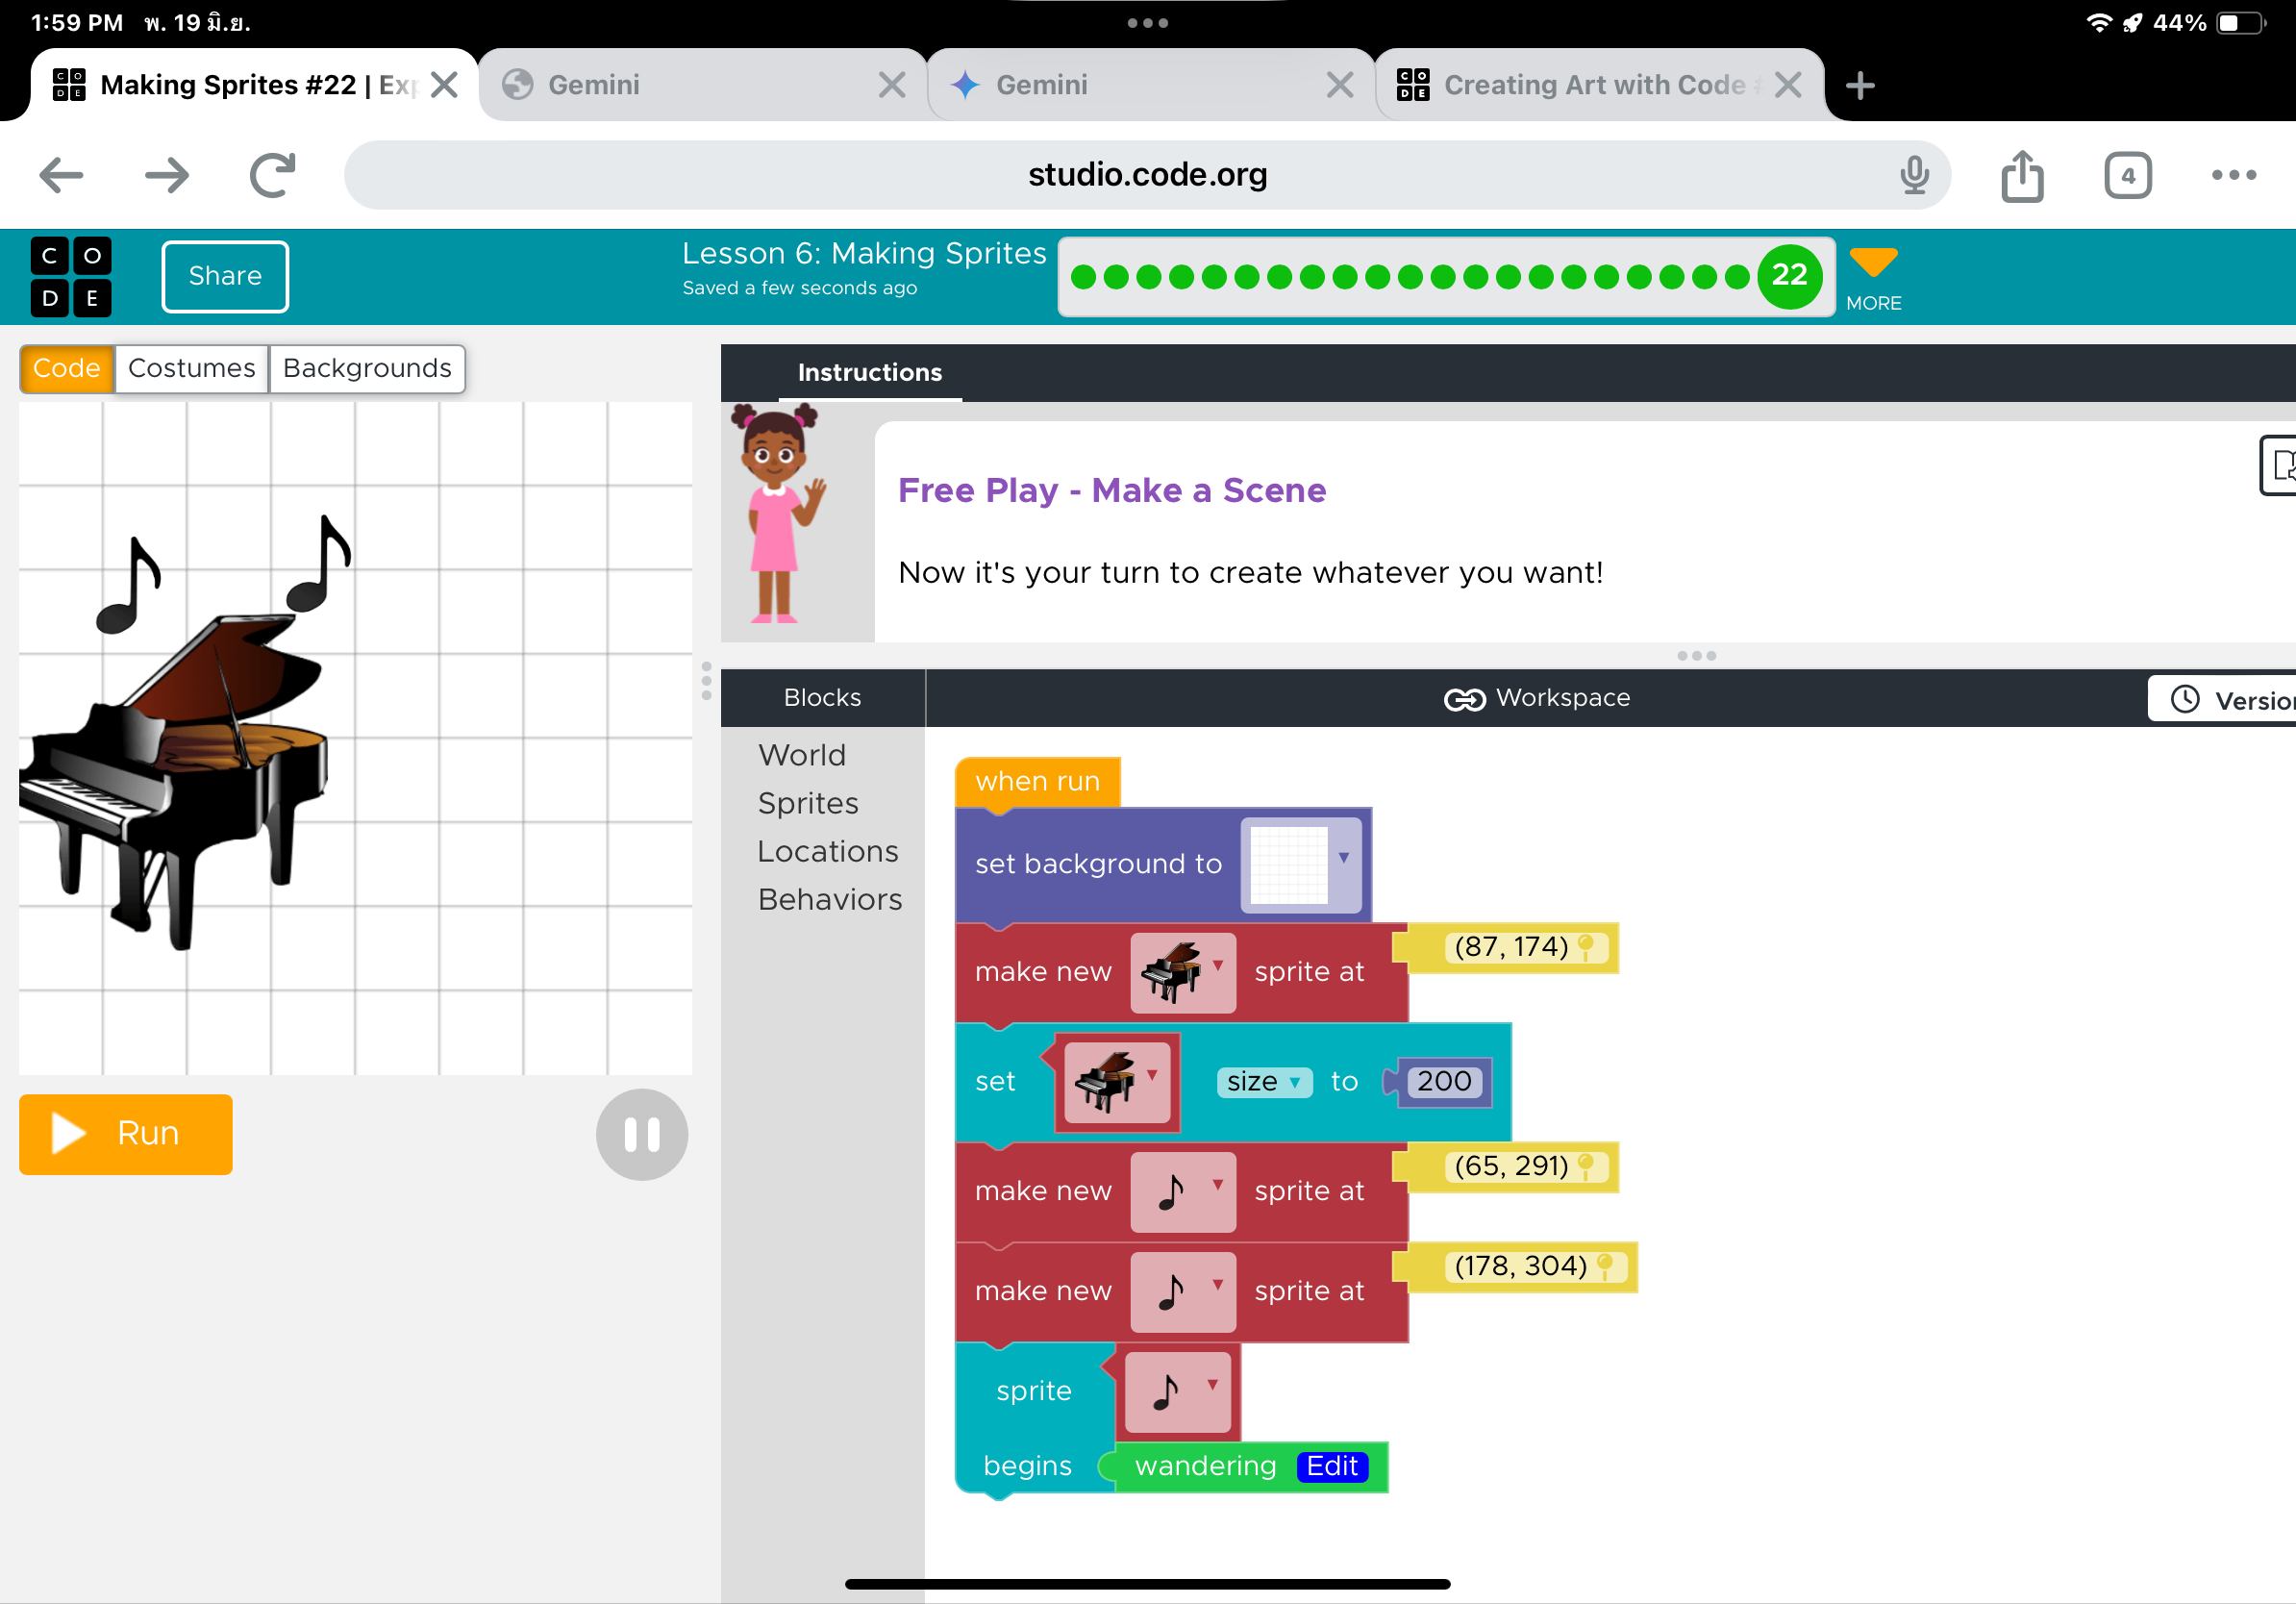Click the Code.org logo icon
This screenshot has width=2296, height=1604.
[x=71, y=277]
